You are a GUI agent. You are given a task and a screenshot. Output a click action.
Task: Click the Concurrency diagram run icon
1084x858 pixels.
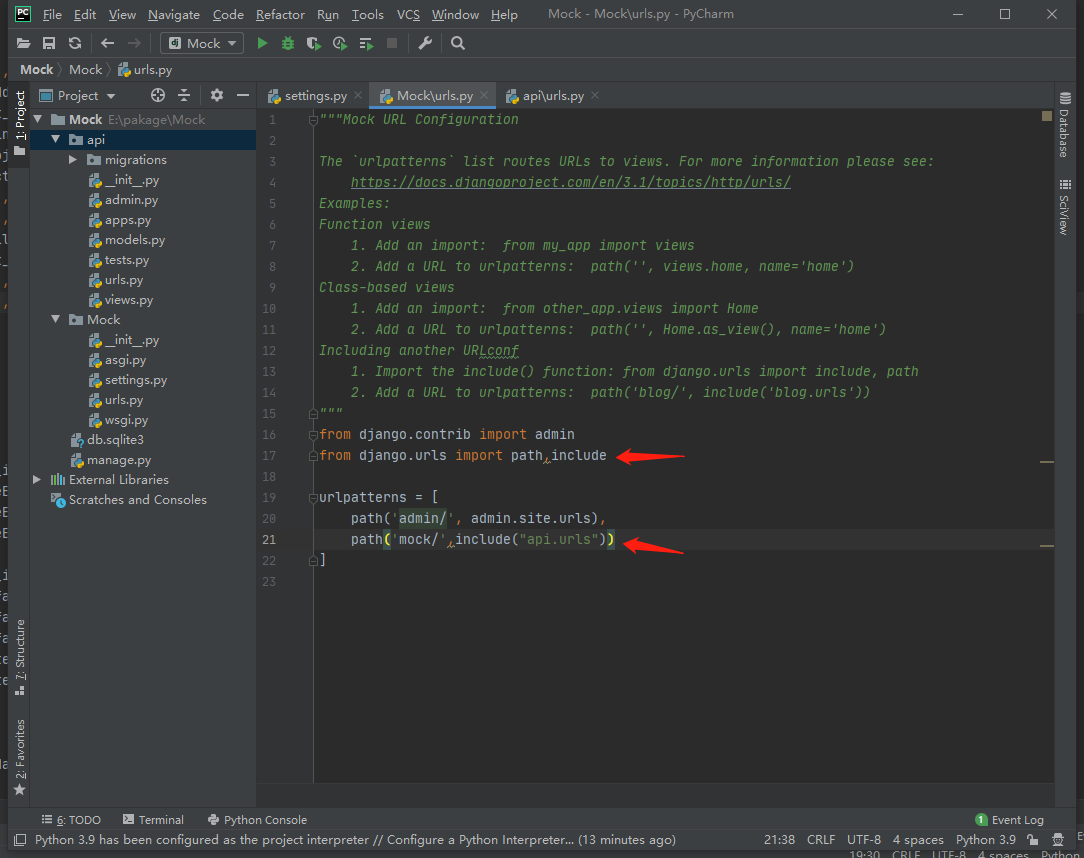click(x=366, y=44)
